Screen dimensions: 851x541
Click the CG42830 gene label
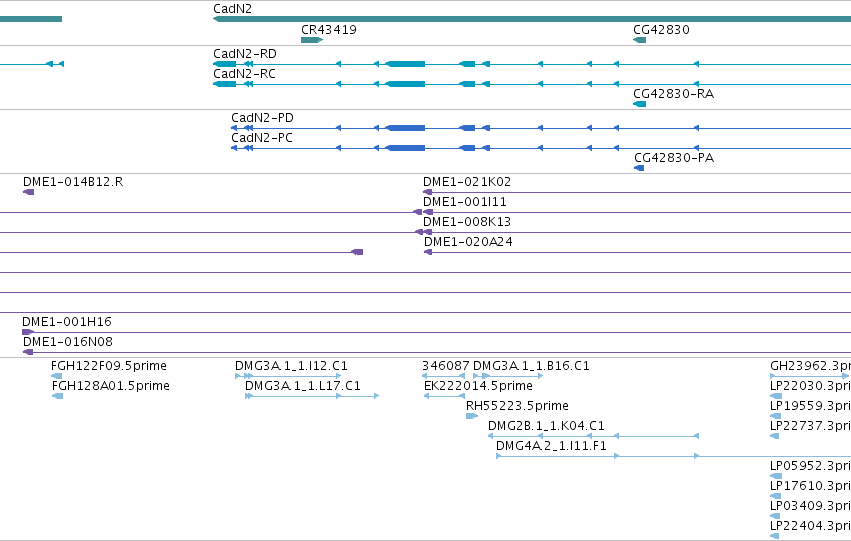point(661,29)
